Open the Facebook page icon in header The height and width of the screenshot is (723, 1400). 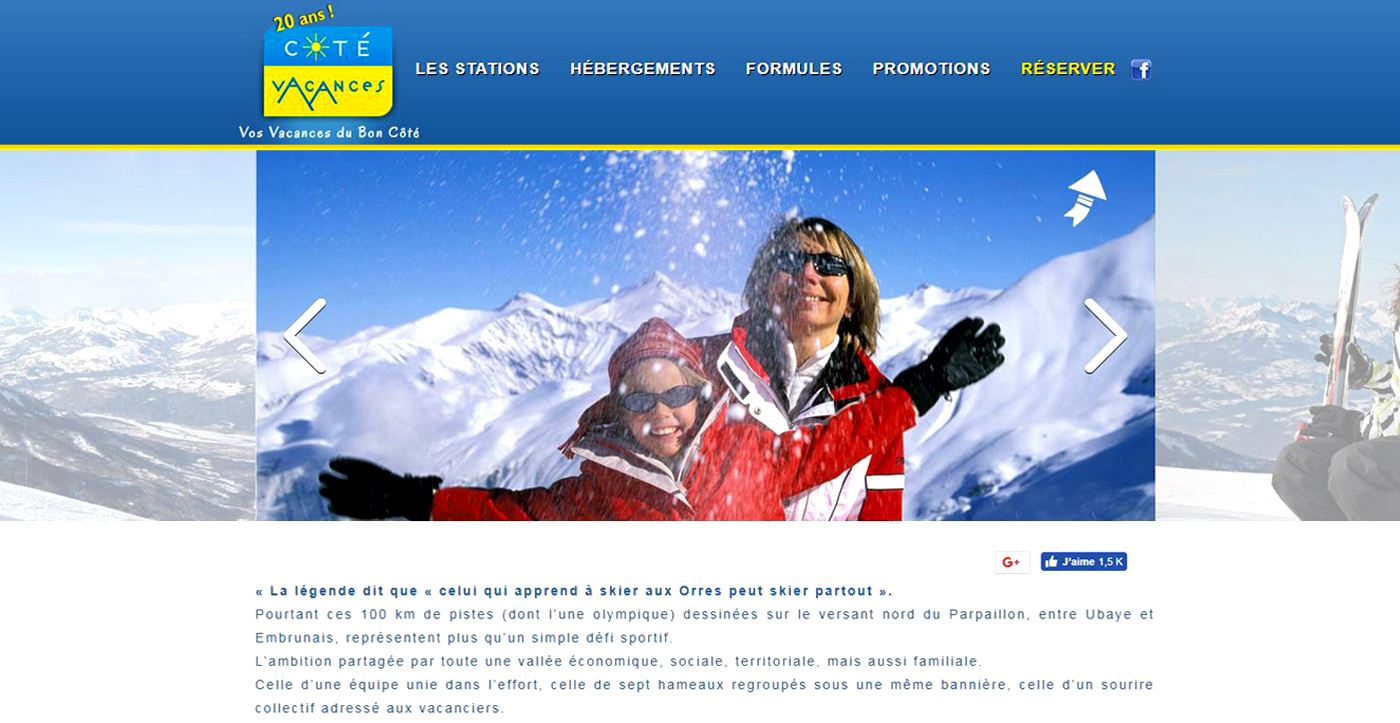tap(1141, 69)
